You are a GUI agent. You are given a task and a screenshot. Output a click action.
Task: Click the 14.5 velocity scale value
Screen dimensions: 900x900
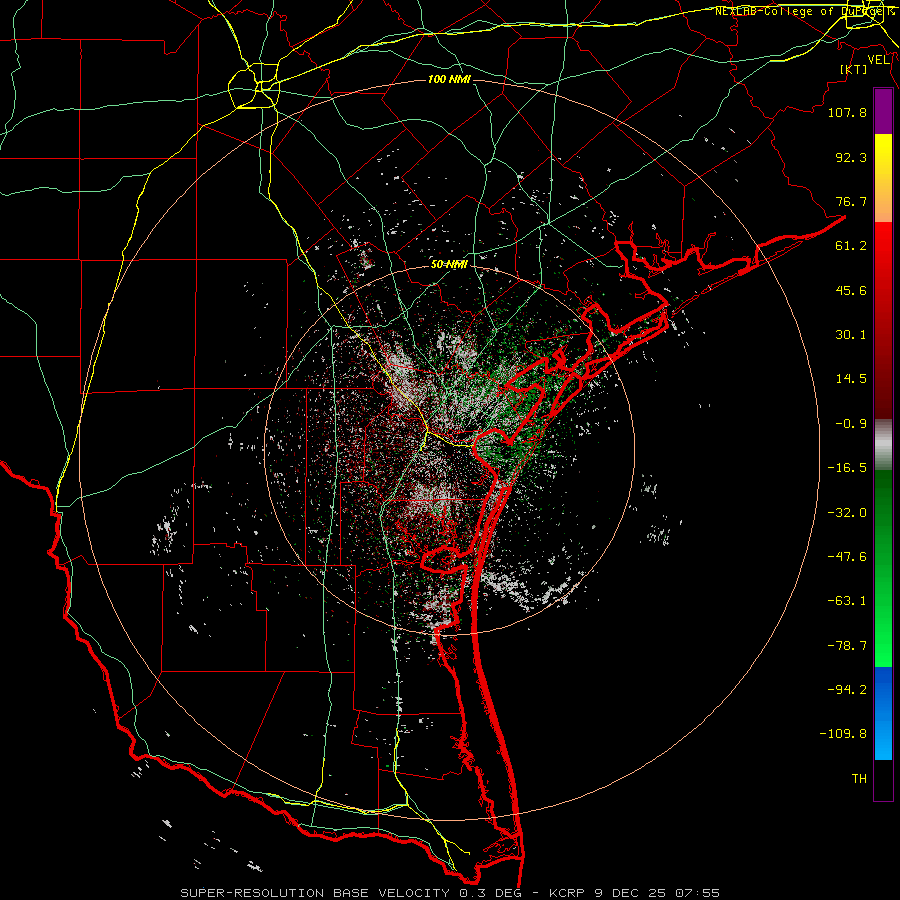point(851,379)
